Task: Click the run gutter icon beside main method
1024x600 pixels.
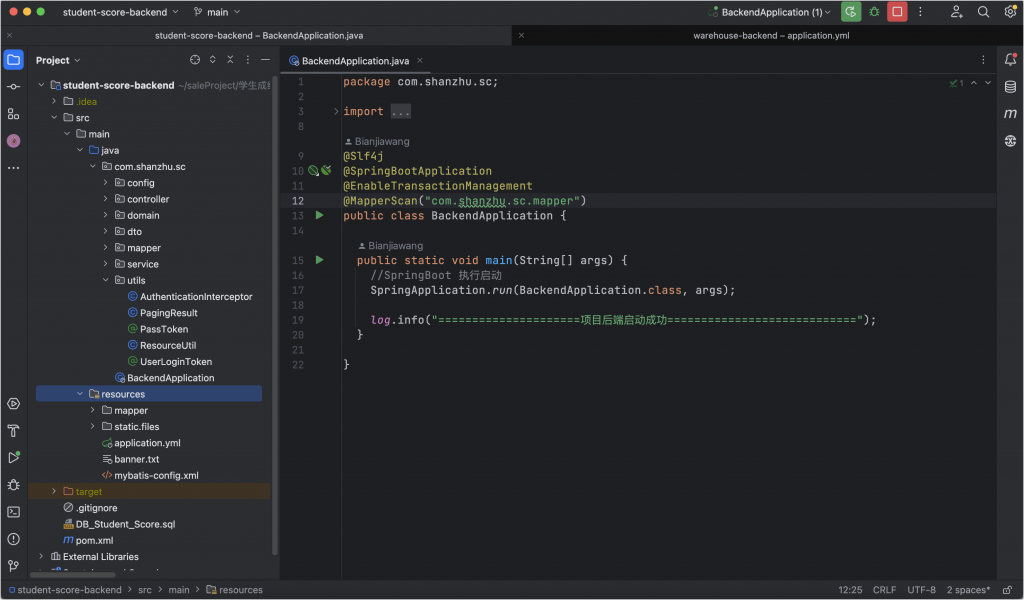Action: coord(320,260)
